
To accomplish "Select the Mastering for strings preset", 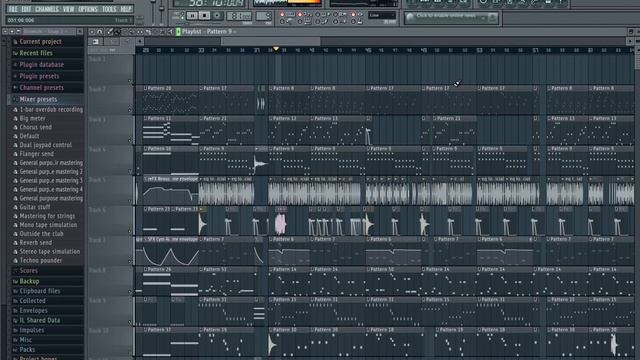I will (x=47, y=216).
